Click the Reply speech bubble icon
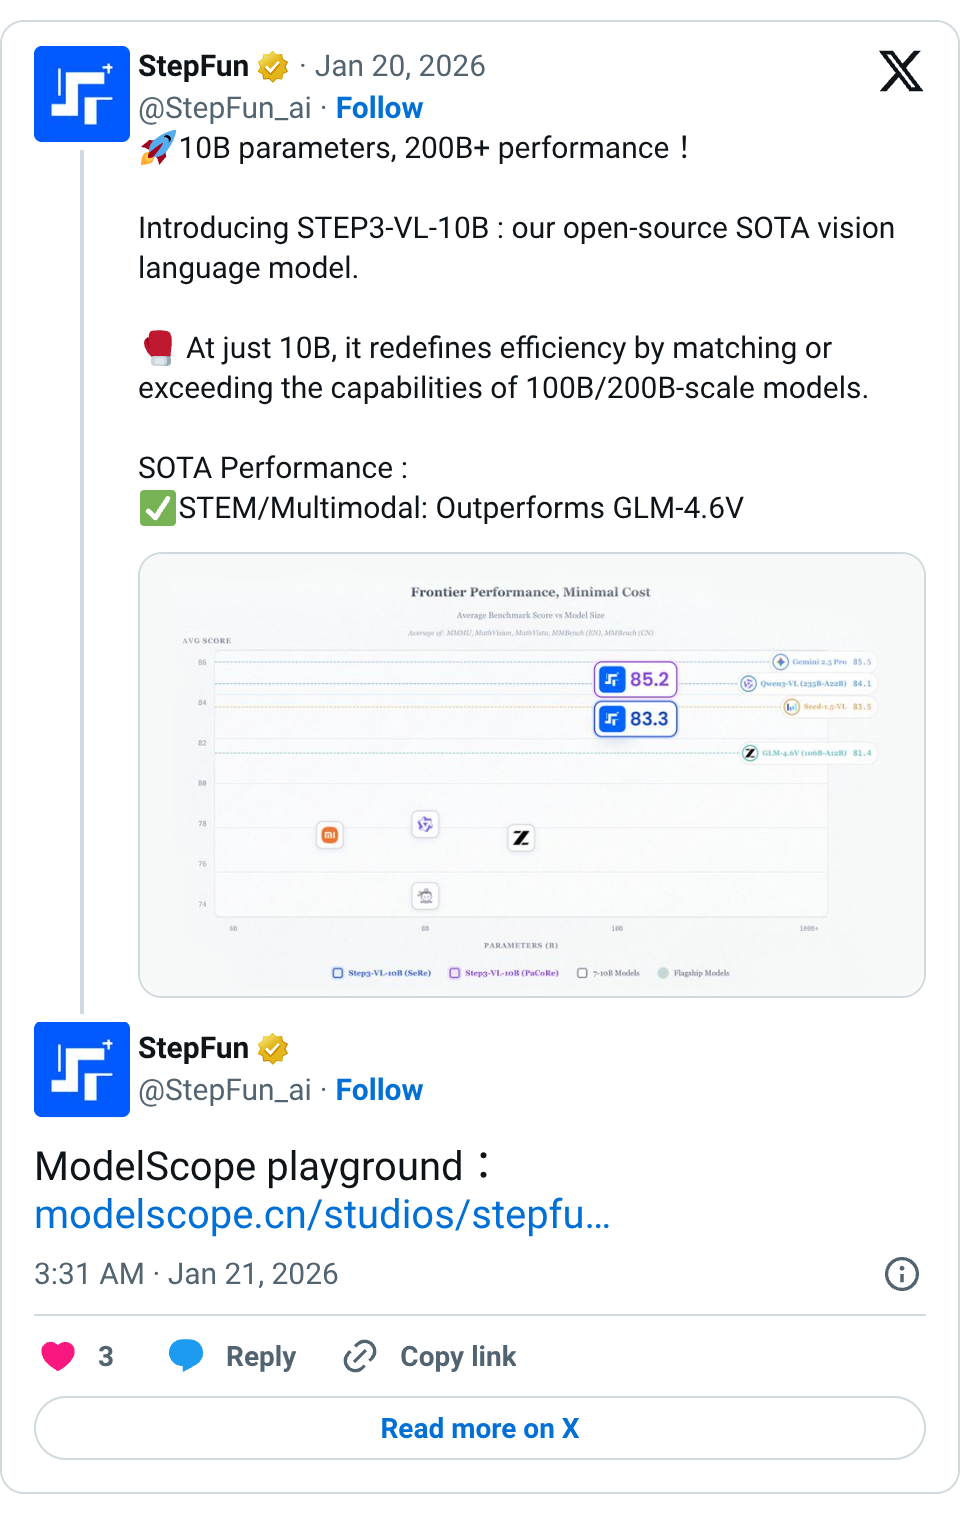960x1514 pixels. tap(186, 1356)
